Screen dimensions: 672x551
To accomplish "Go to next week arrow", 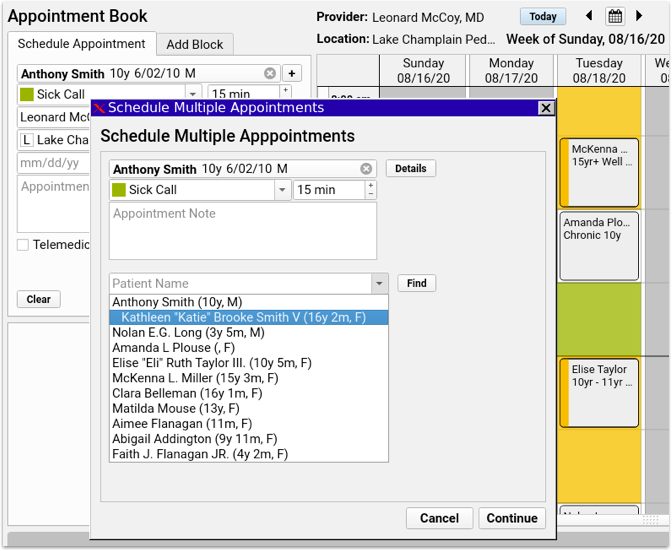I will [x=639, y=16].
